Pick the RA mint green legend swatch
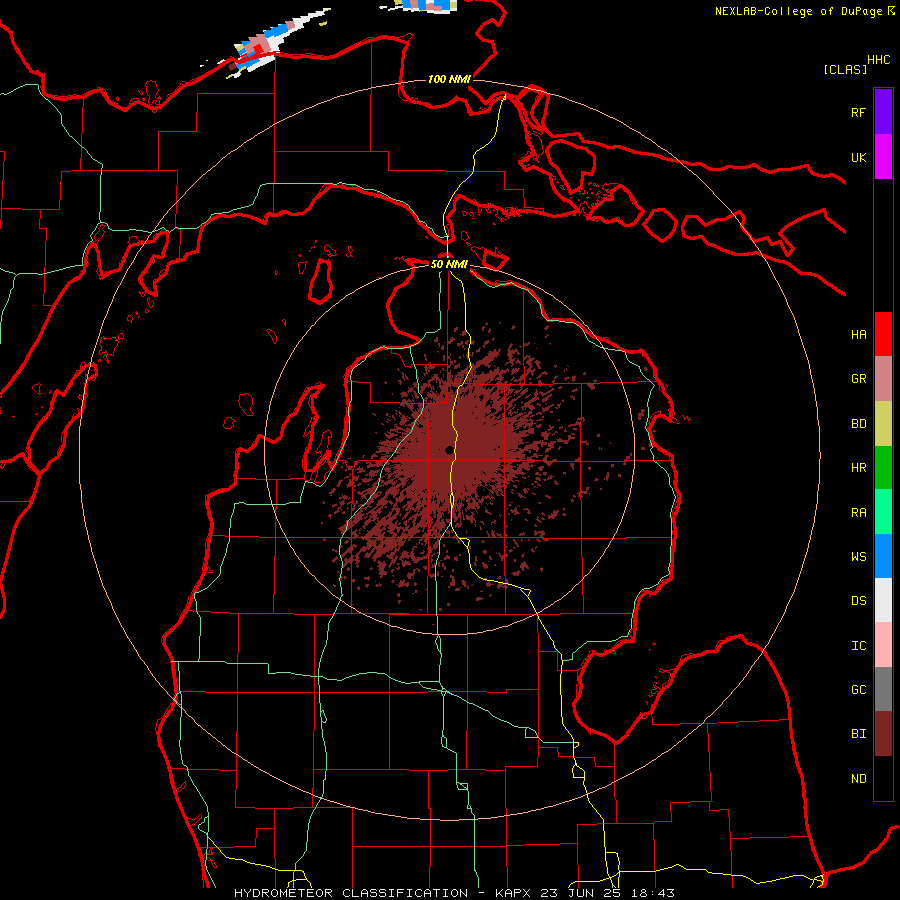Viewport: 900px width, 900px height. tap(883, 512)
